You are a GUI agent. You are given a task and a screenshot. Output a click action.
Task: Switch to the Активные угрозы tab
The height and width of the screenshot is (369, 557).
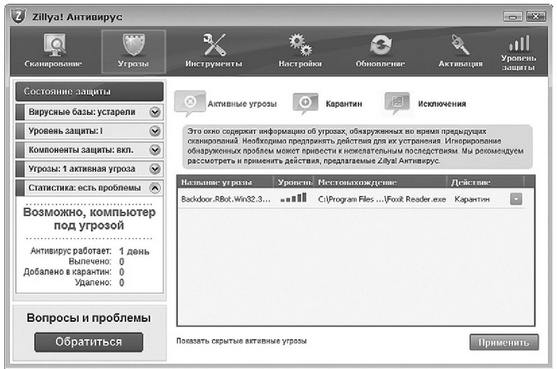[x=242, y=104]
